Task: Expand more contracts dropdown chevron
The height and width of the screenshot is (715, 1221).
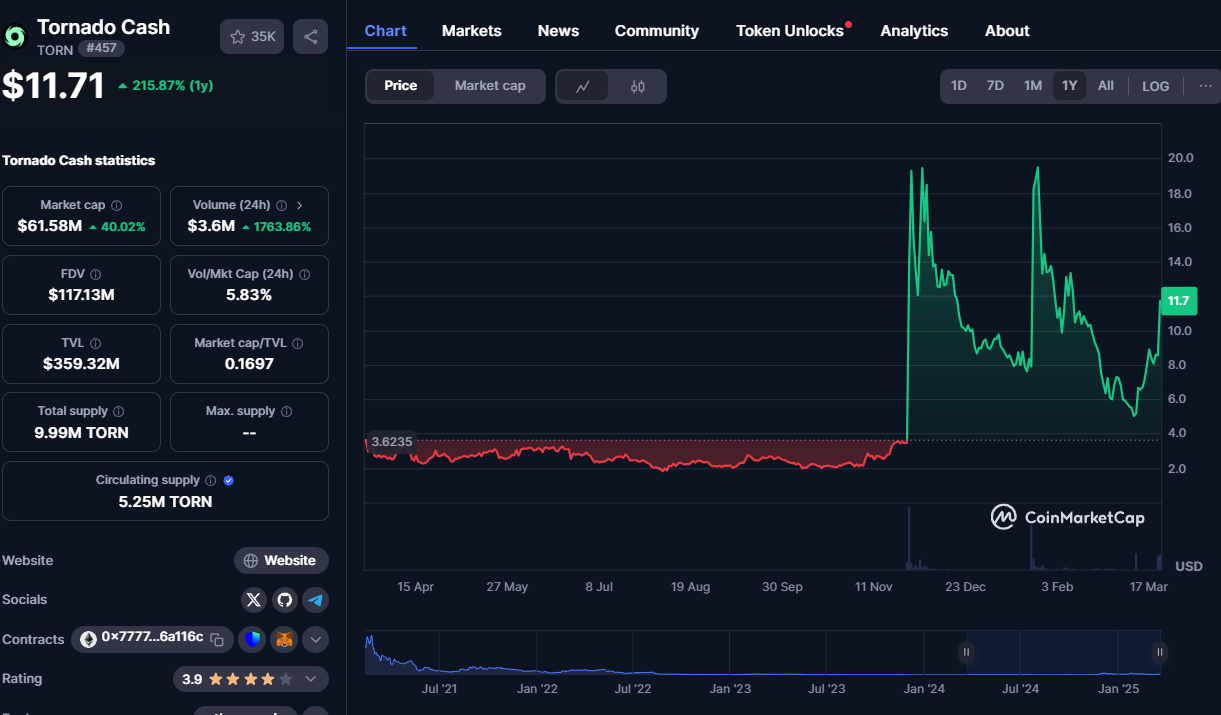Action: pos(316,639)
